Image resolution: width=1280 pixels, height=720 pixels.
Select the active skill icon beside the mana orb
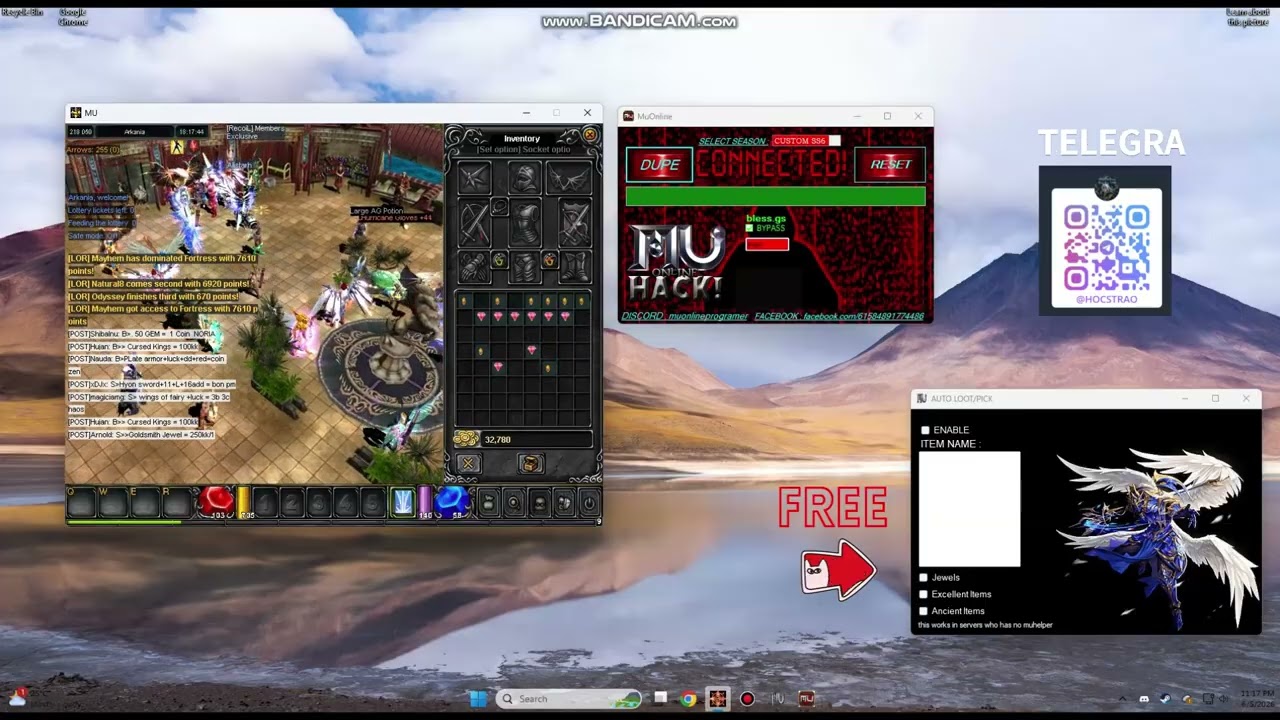403,502
